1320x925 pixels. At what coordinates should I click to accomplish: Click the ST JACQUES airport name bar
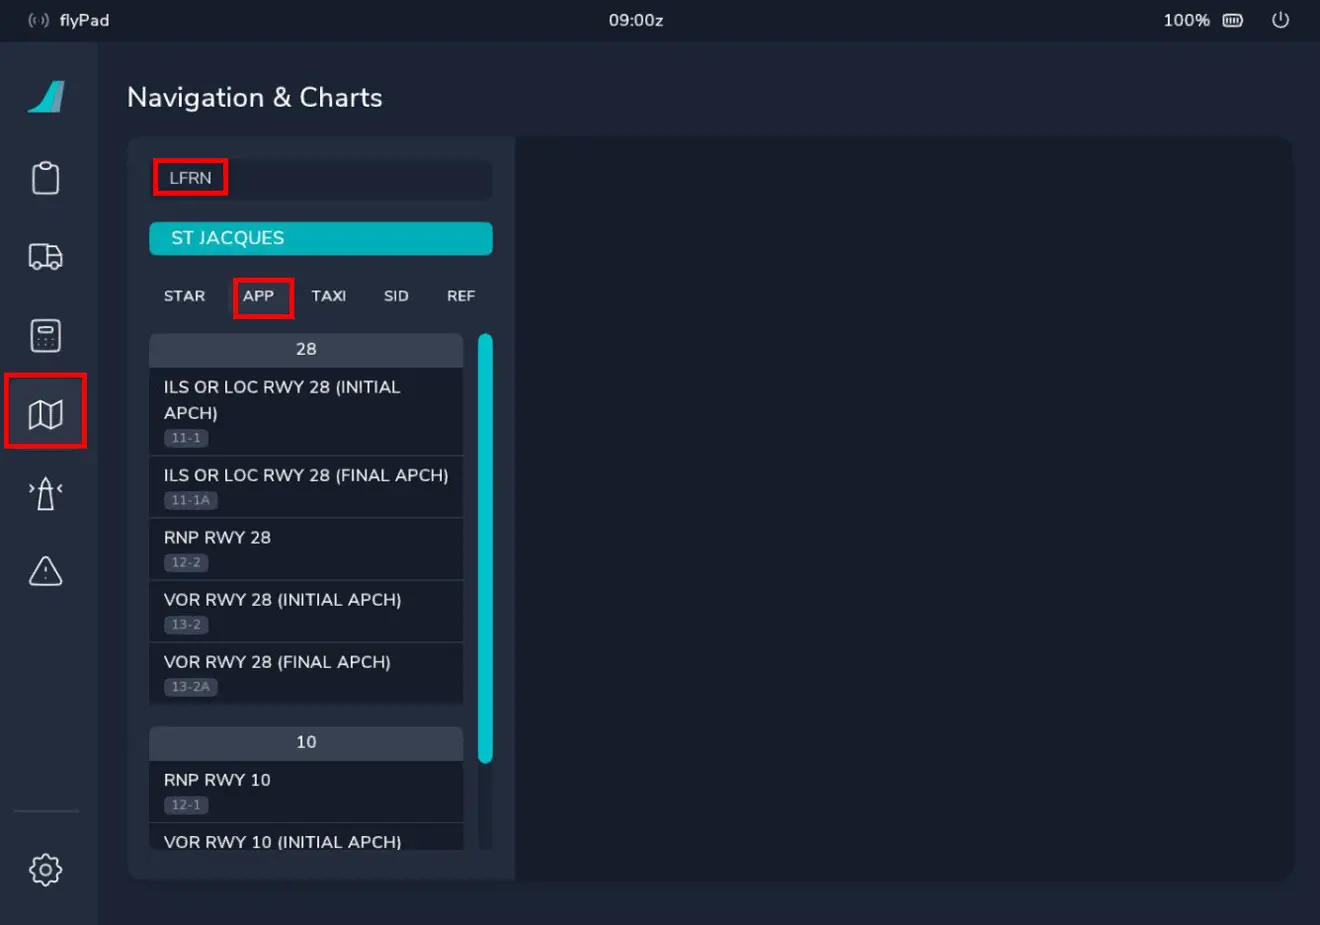321,238
